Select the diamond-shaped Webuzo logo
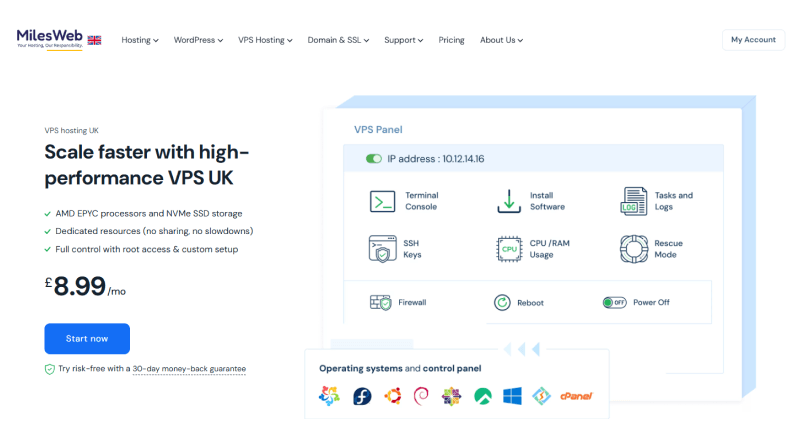Viewport: 800px width, 445px height. click(x=541, y=396)
